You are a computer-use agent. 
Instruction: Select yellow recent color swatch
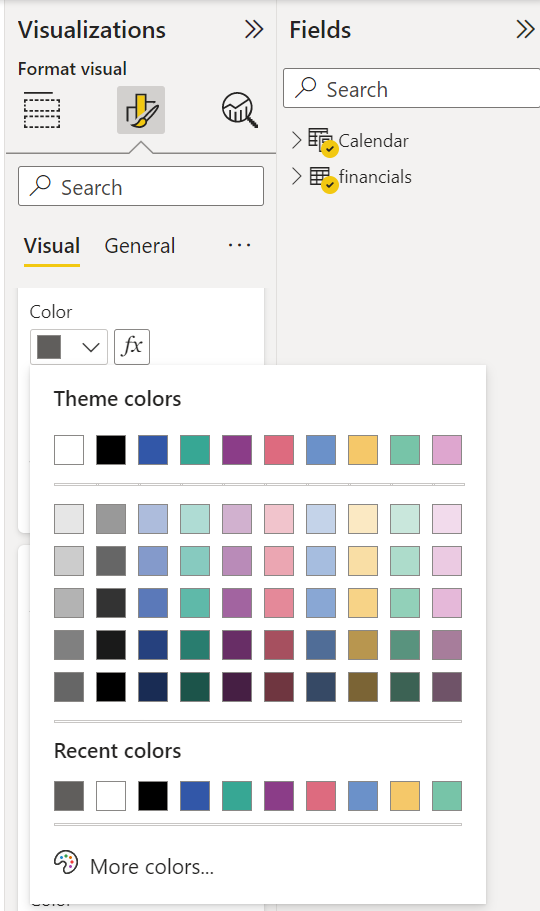click(405, 796)
